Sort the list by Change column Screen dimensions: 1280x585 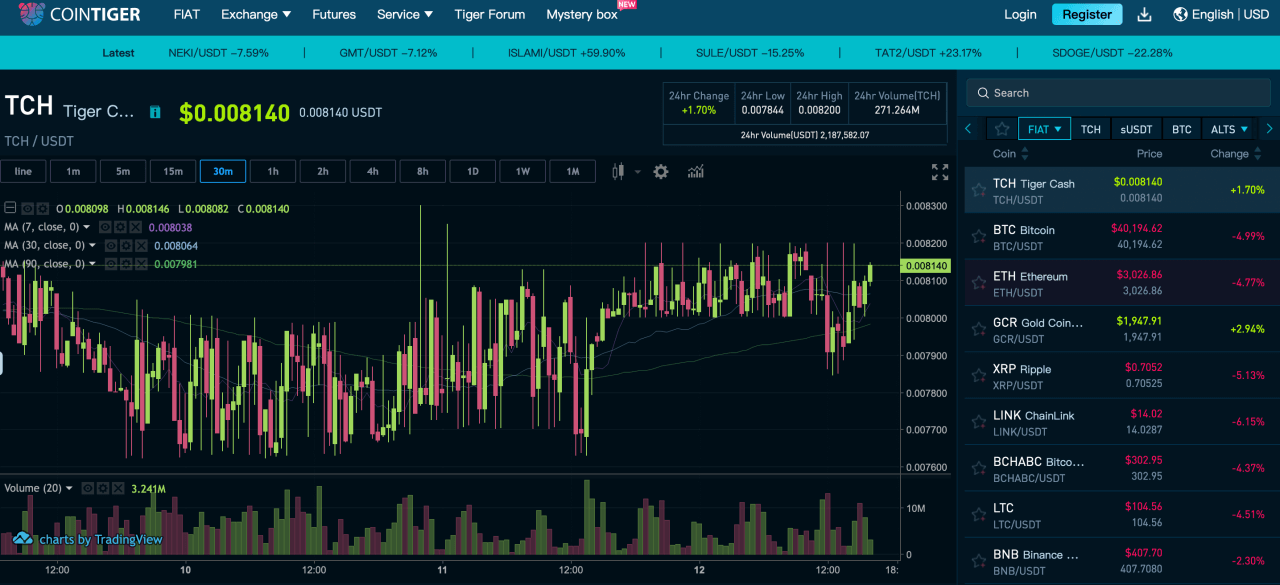[1236, 154]
